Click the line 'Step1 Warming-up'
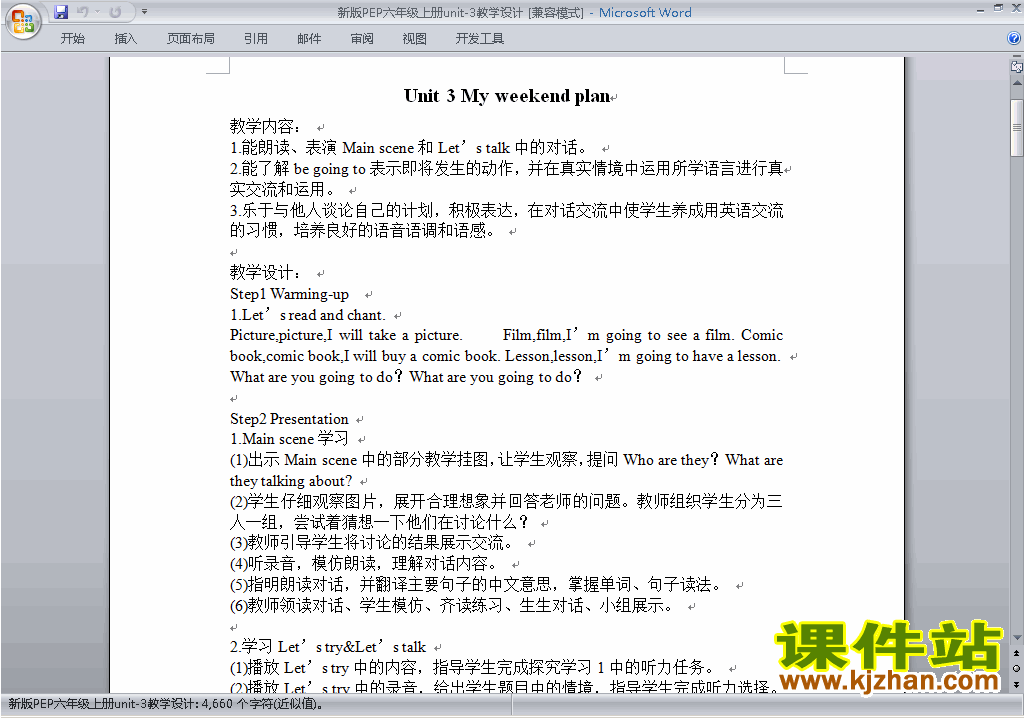The image size is (1024, 718). click(289, 294)
